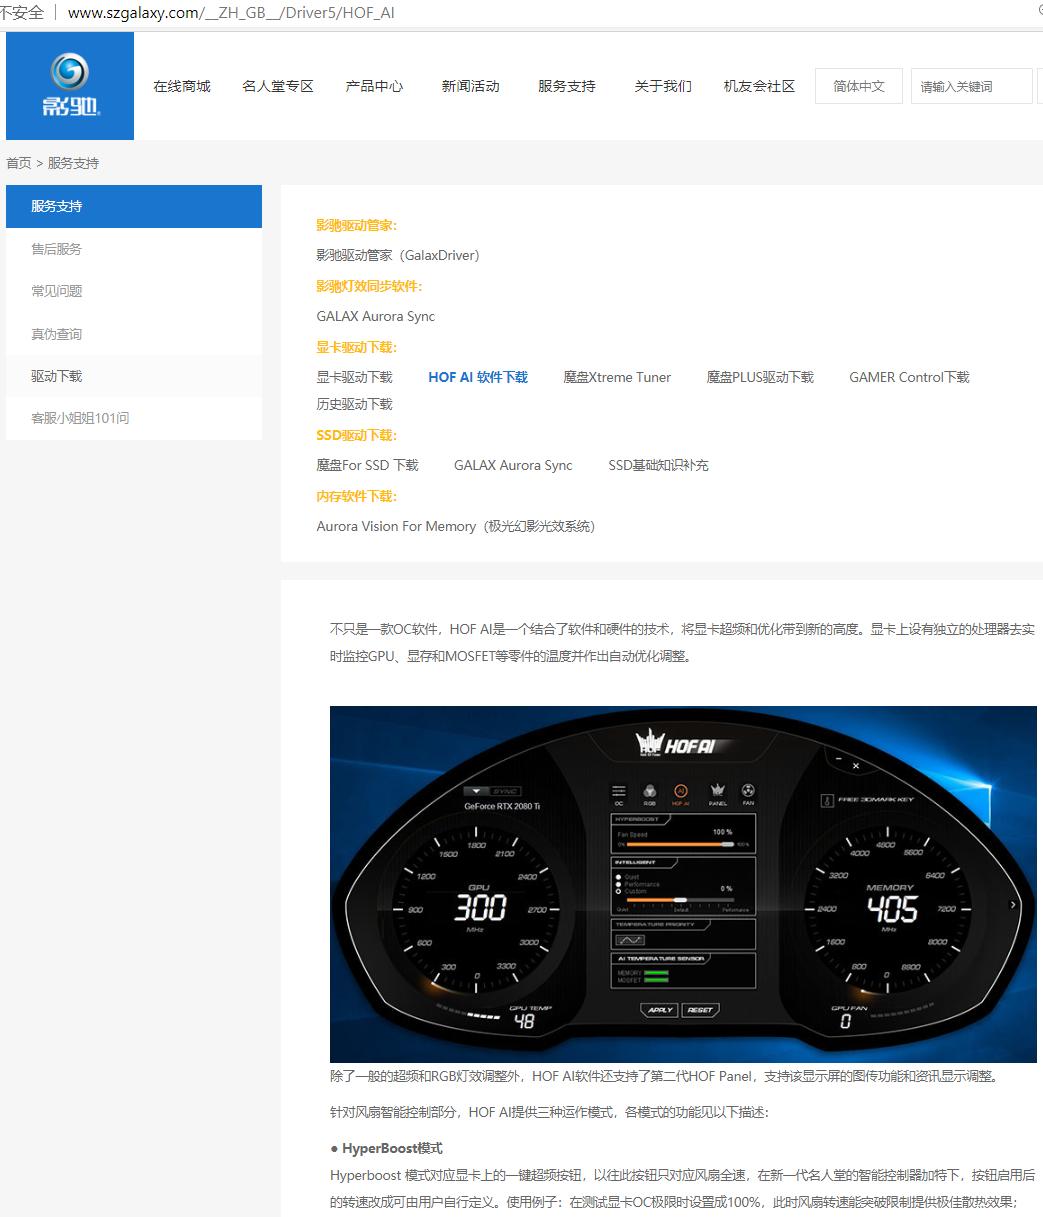Click the FREE 3DMARK KEY icon
Image resolution: width=1043 pixels, height=1217 pixels.
(x=827, y=800)
